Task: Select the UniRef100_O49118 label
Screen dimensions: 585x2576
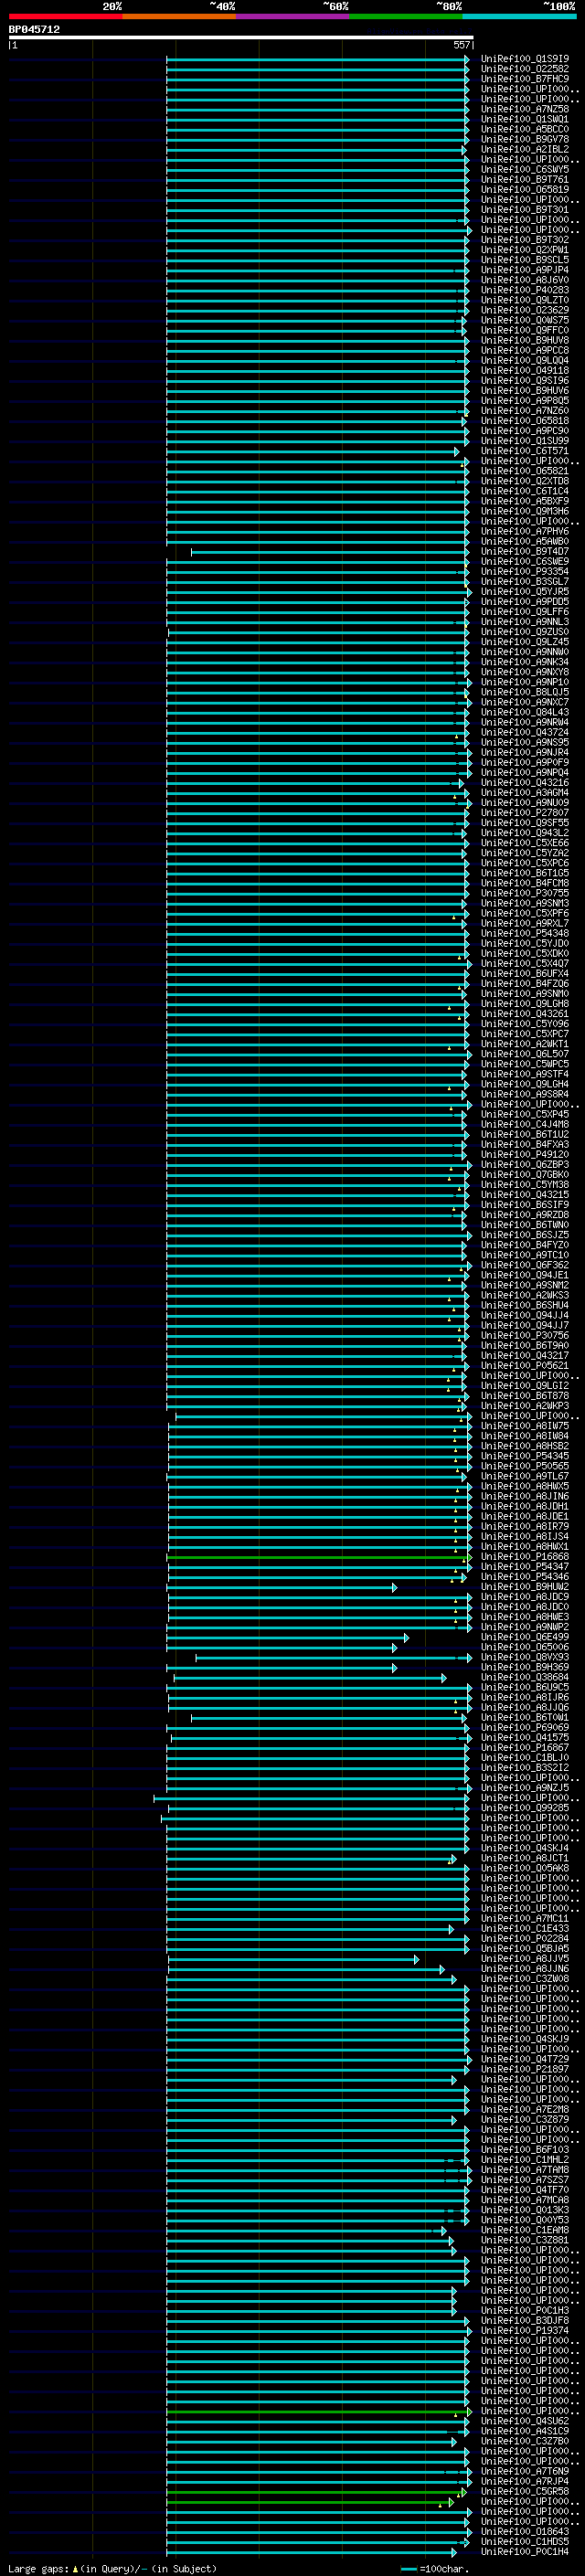Action: [525, 371]
